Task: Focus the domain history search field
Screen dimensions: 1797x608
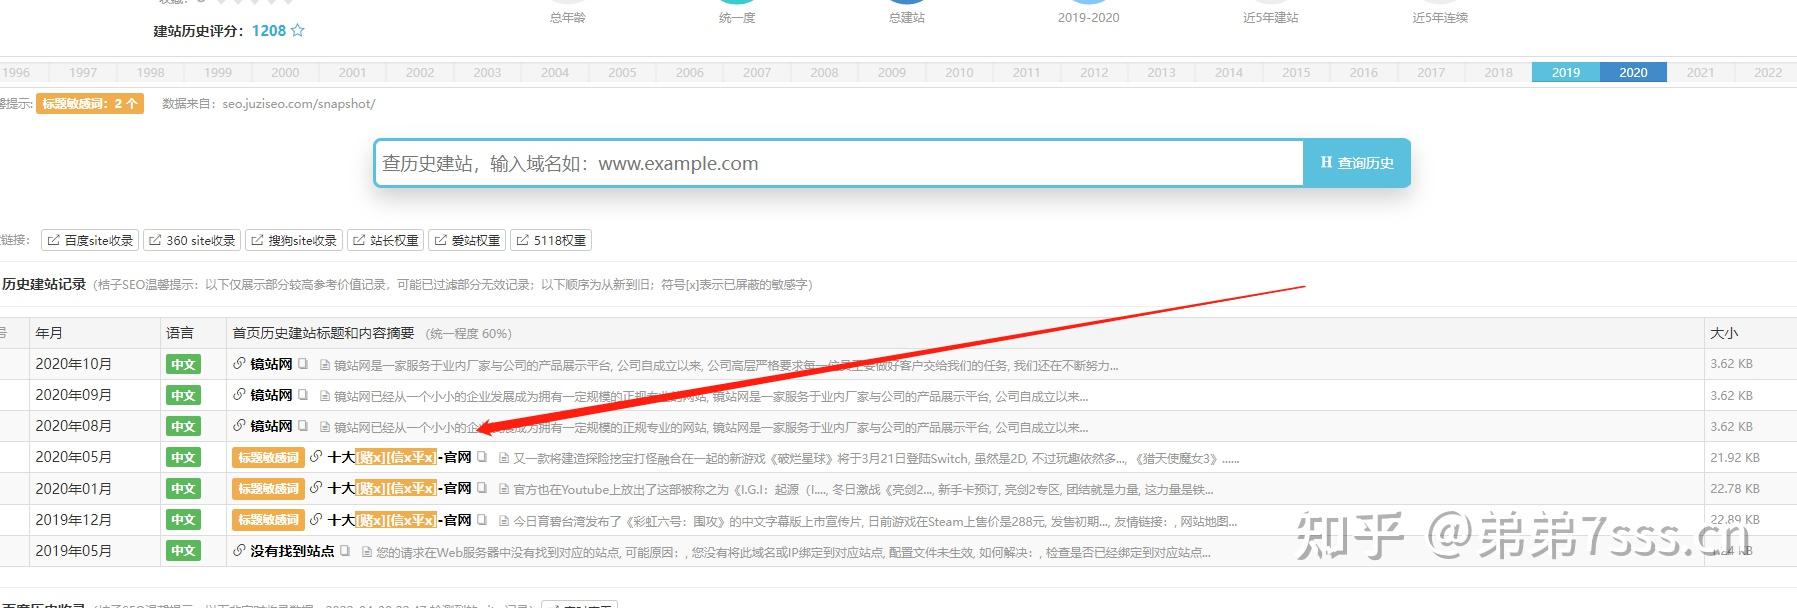Action: [839, 163]
